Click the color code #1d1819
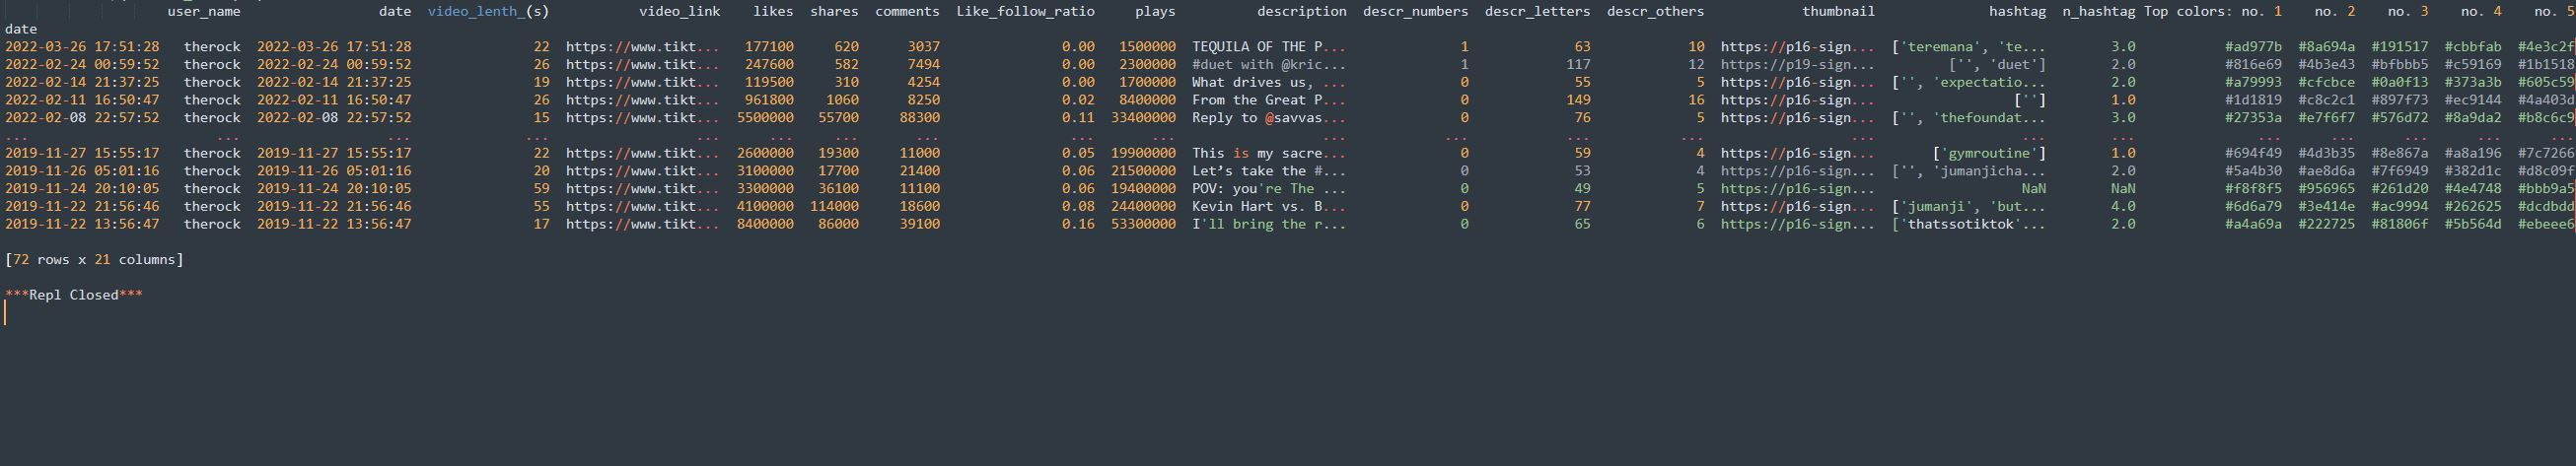The height and width of the screenshot is (466, 2576). (x=2254, y=100)
